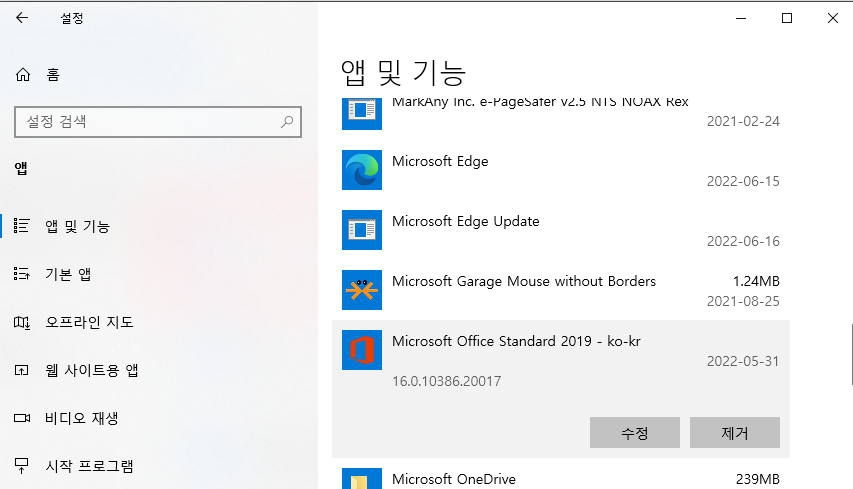Click the 비디오 재생 camera icon

(x=22, y=418)
